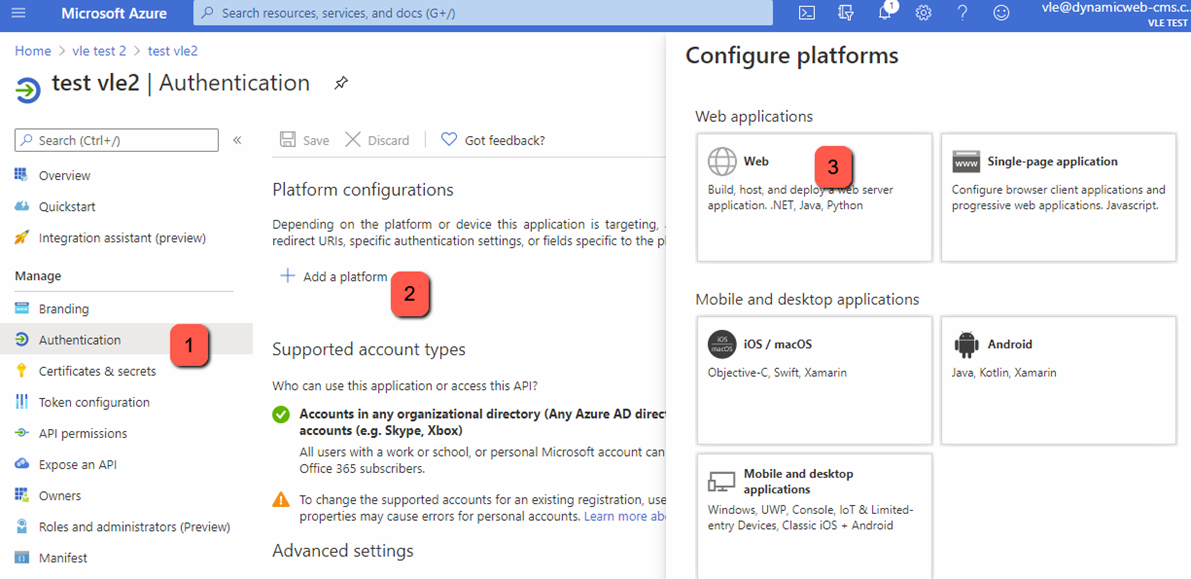Open the hamburger portal menu
This screenshot has width=1191, height=579.
coord(19,13)
